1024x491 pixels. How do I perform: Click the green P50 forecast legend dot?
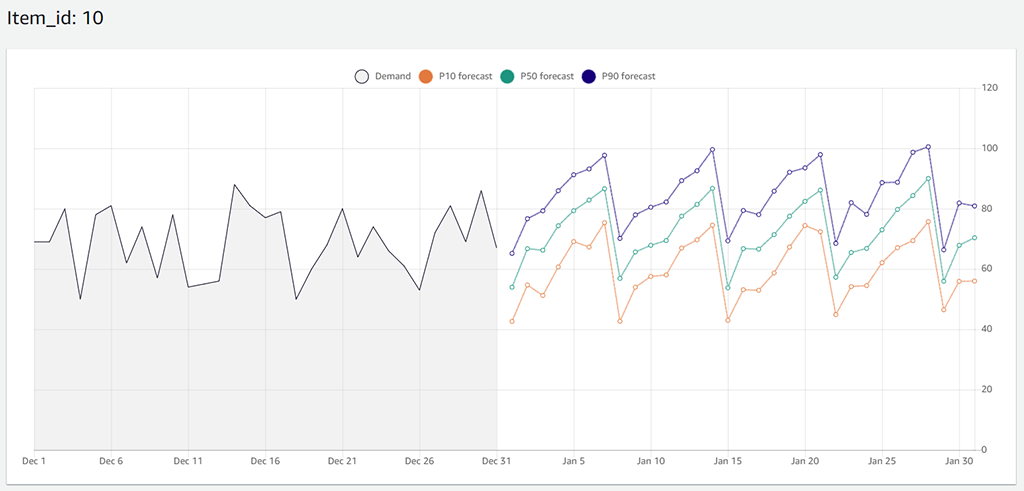coord(508,76)
